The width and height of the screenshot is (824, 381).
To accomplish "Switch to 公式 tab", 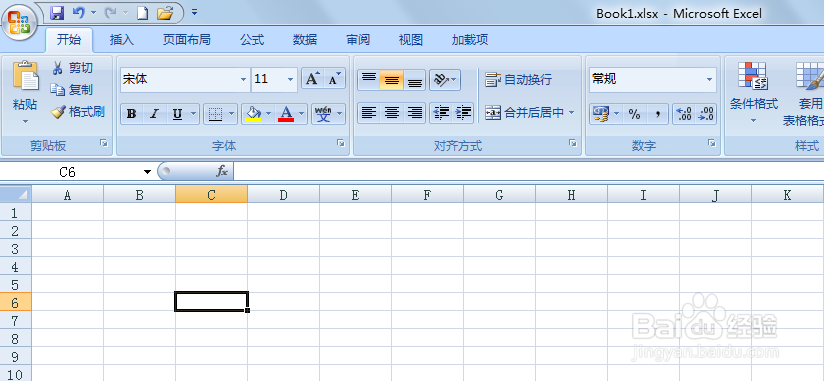I will coord(252,40).
